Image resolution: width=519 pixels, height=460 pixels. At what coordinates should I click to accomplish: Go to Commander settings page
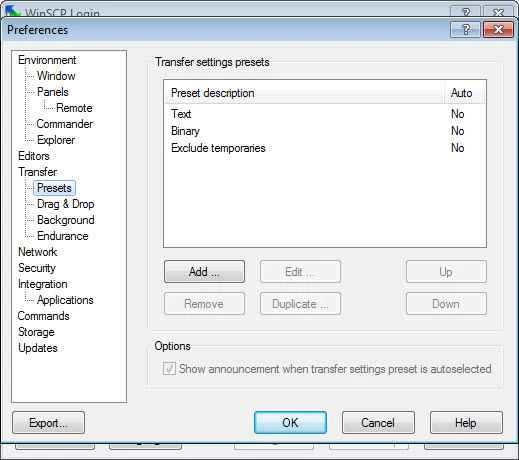click(x=65, y=124)
